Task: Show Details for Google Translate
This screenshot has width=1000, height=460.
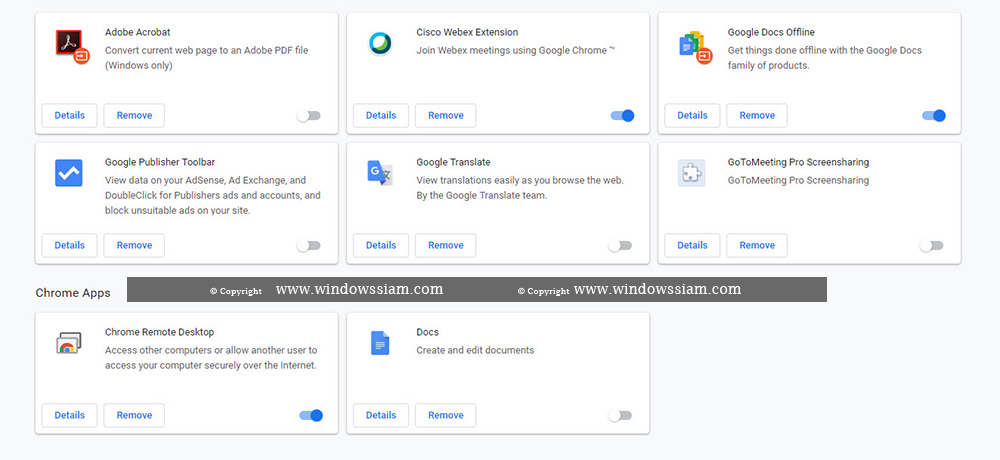Action: (381, 246)
